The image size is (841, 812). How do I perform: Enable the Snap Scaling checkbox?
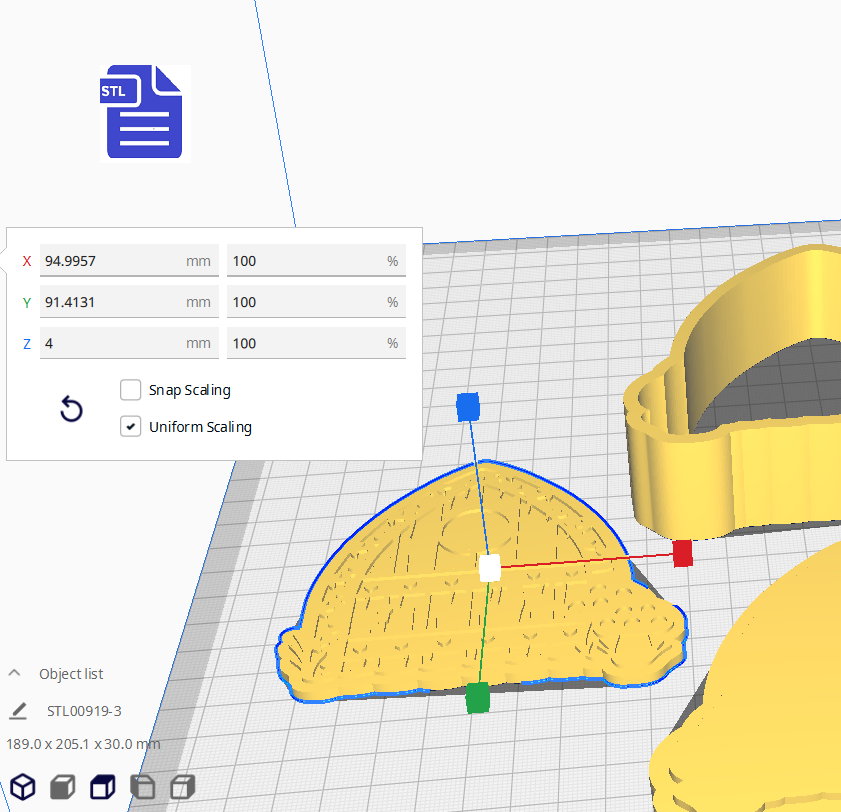[x=131, y=390]
